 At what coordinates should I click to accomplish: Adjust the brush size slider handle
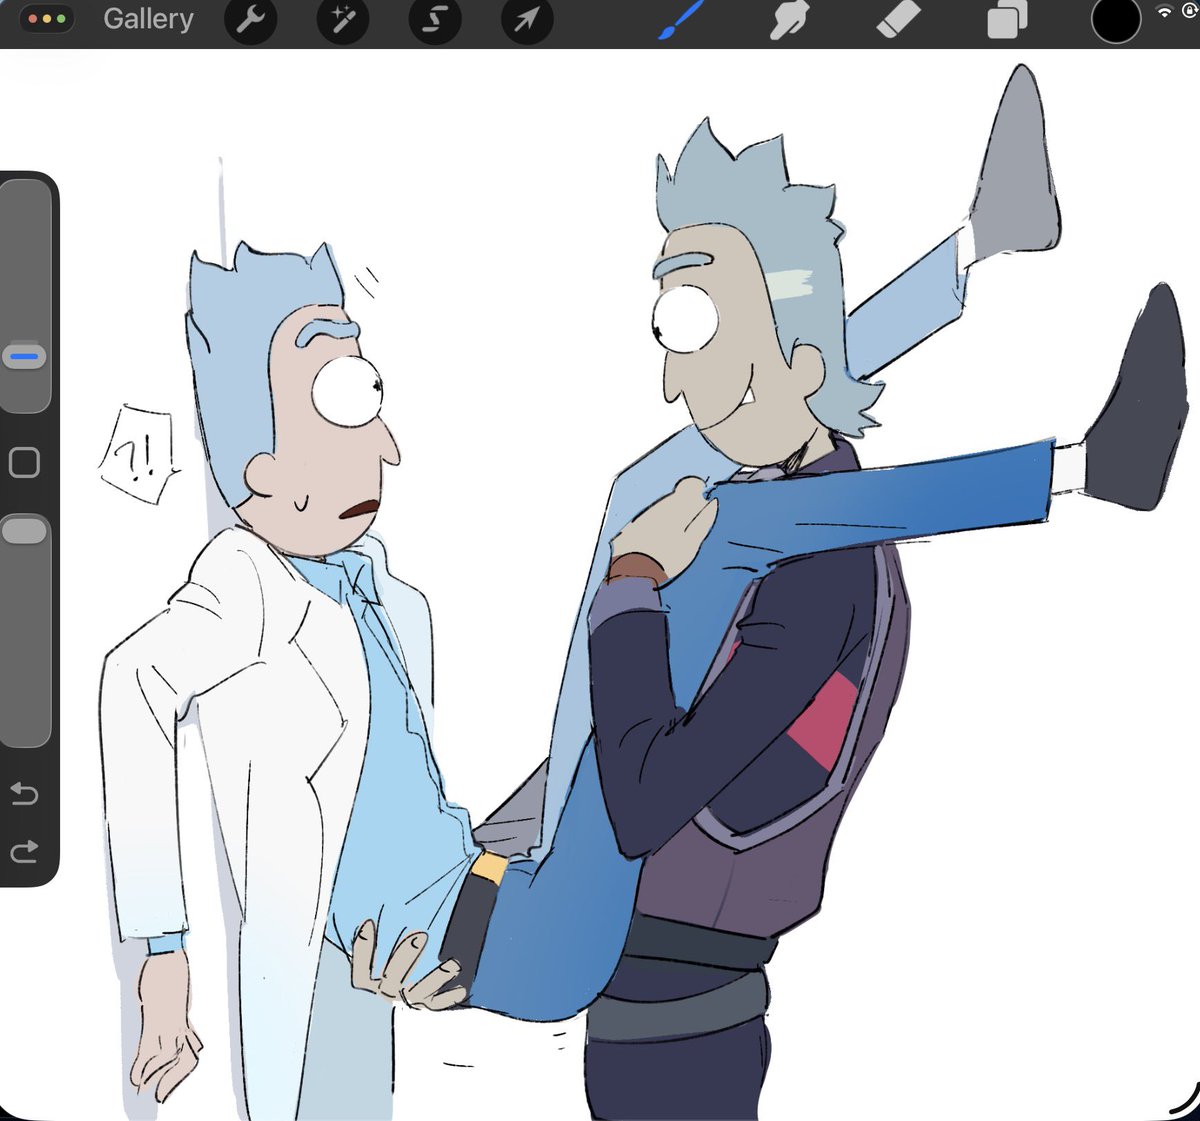click(x=25, y=356)
